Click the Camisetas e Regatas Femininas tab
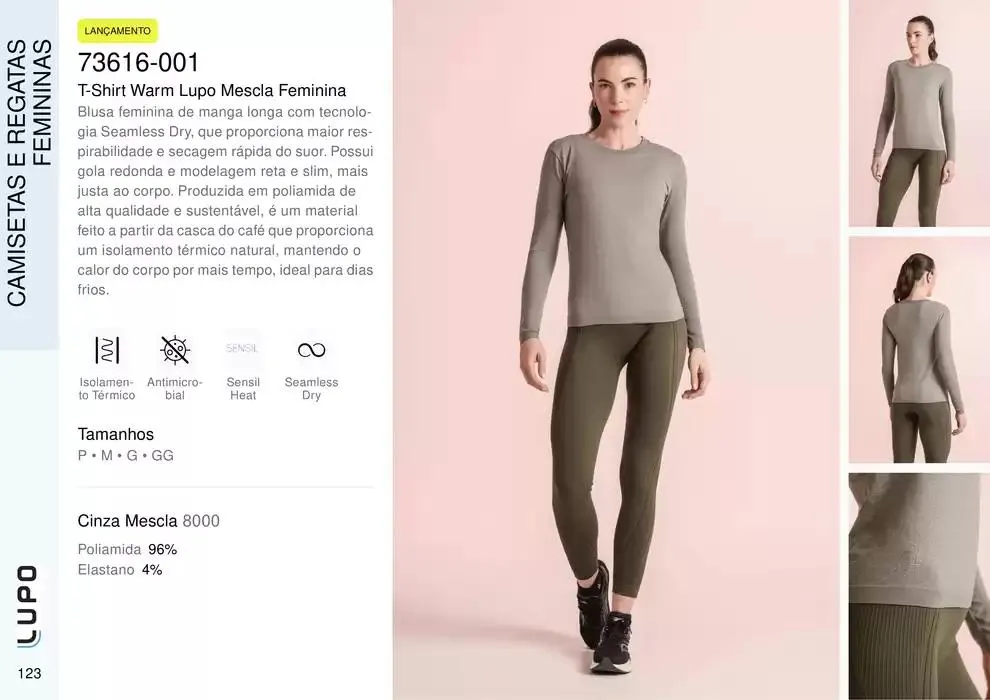990x700 pixels. [29, 174]
